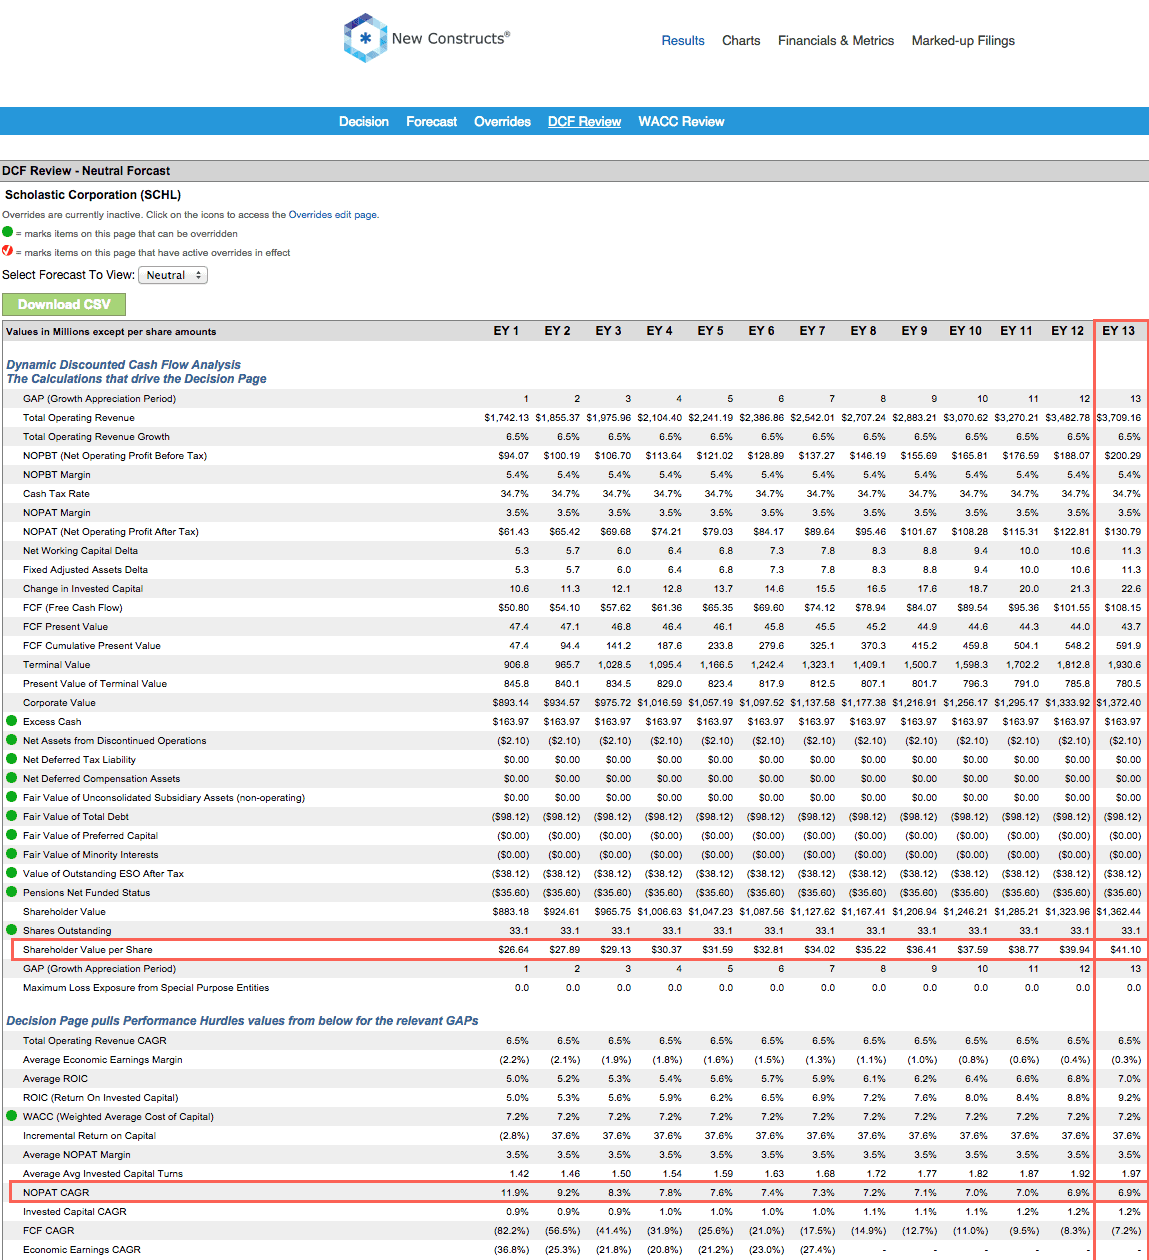The width and height of the screenshot is (1149, 1260).
Task: Click the Corporate Value row label
Action: (59, 702)
